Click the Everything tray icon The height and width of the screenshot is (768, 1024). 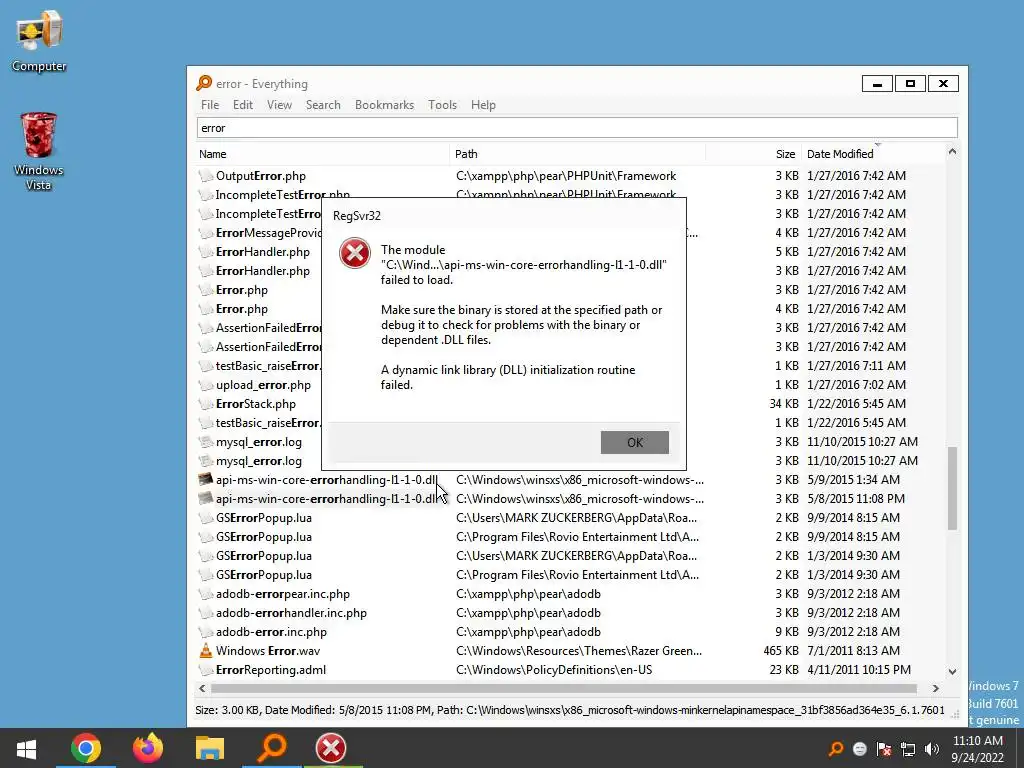pos(836,749)
